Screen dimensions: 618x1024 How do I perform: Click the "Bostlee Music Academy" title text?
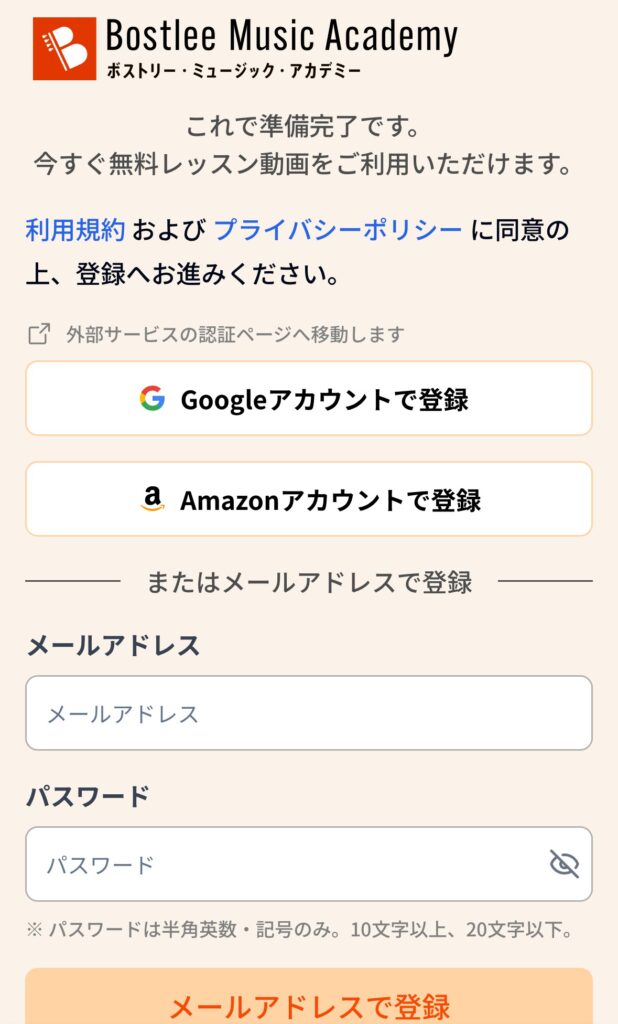pos(281,36)
